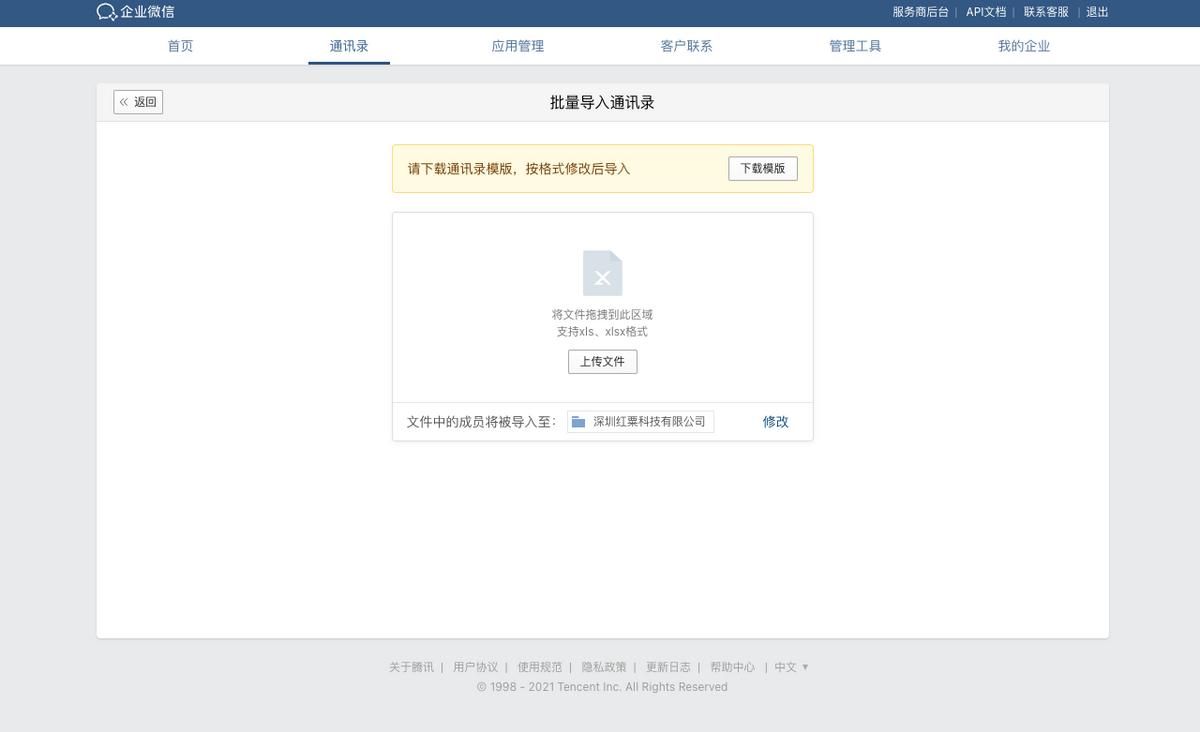Screen dimensions: 1200x732
Task: Click 联系客服 in the top bar
Action: click(1044, 12)
